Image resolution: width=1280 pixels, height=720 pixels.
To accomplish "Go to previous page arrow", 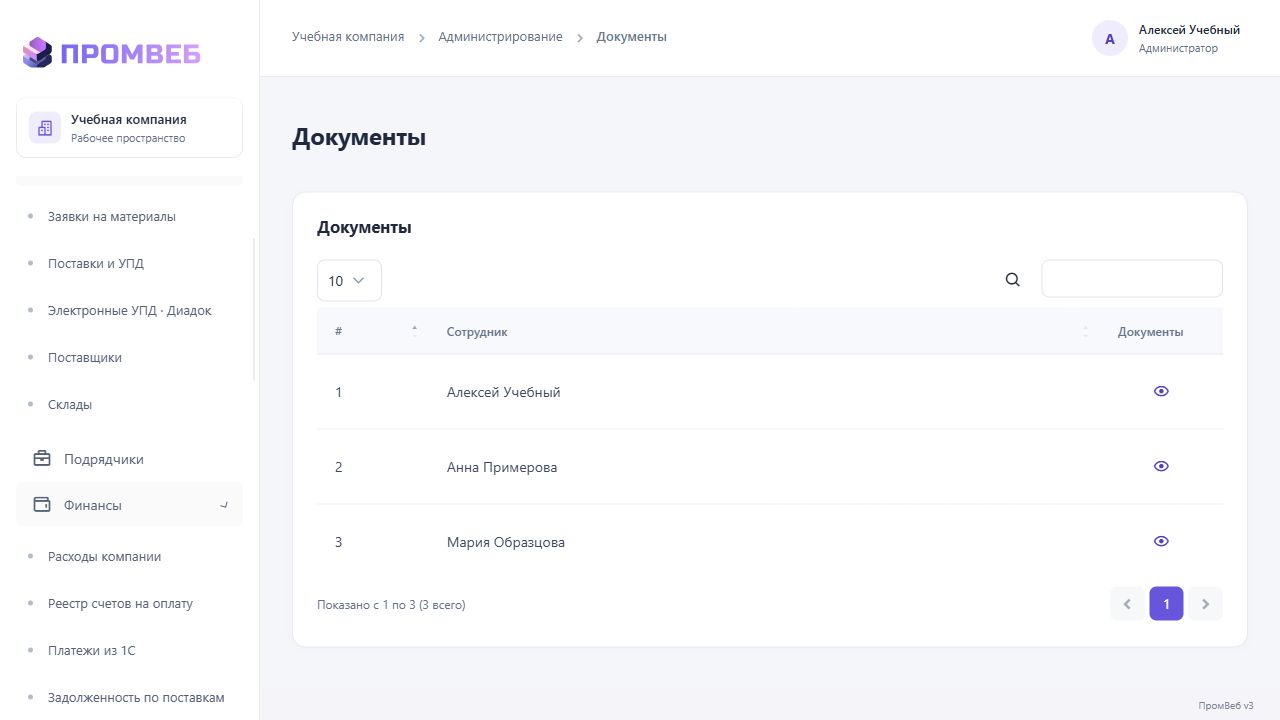I will click(1127, 604).
